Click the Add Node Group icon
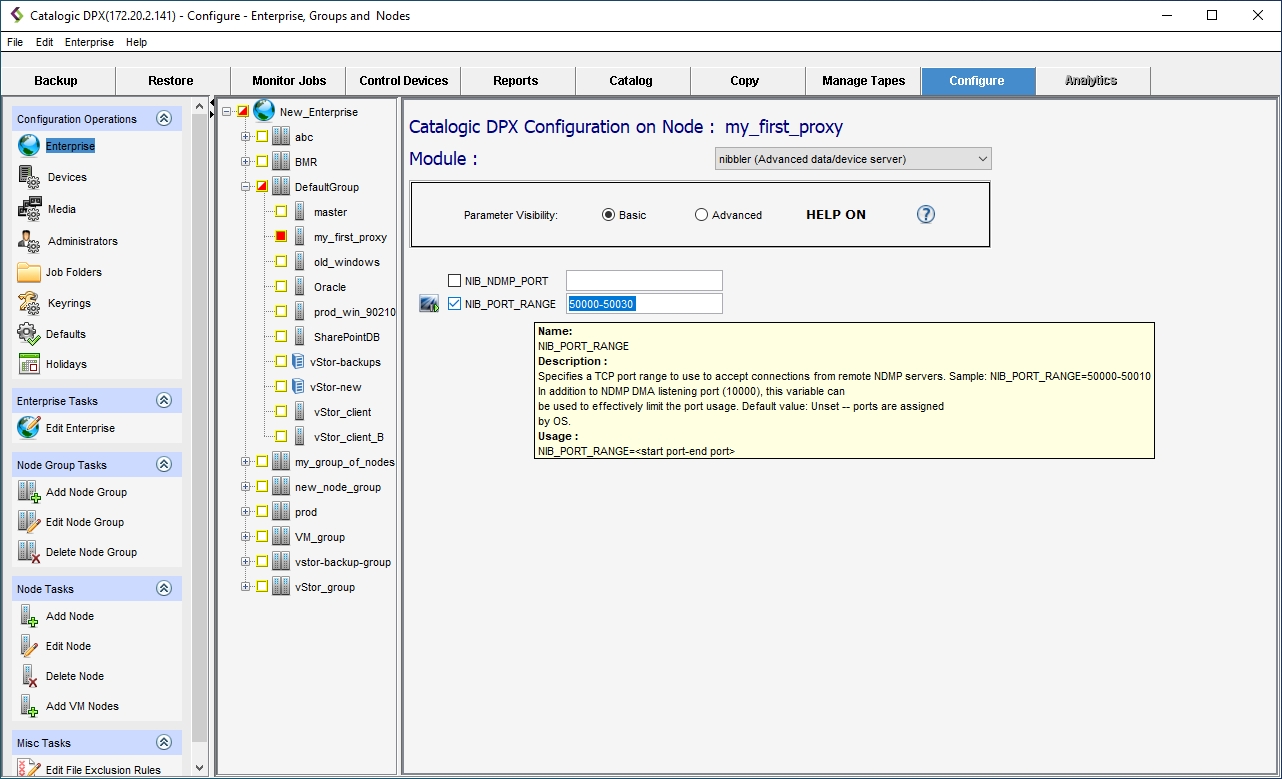Screen dimensions: 1282x779 coord(29,492)
